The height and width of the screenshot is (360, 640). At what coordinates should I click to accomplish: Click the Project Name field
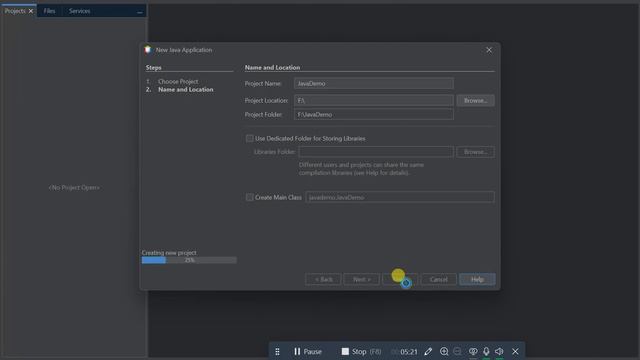pyautogui.click(x=373, y=84)
